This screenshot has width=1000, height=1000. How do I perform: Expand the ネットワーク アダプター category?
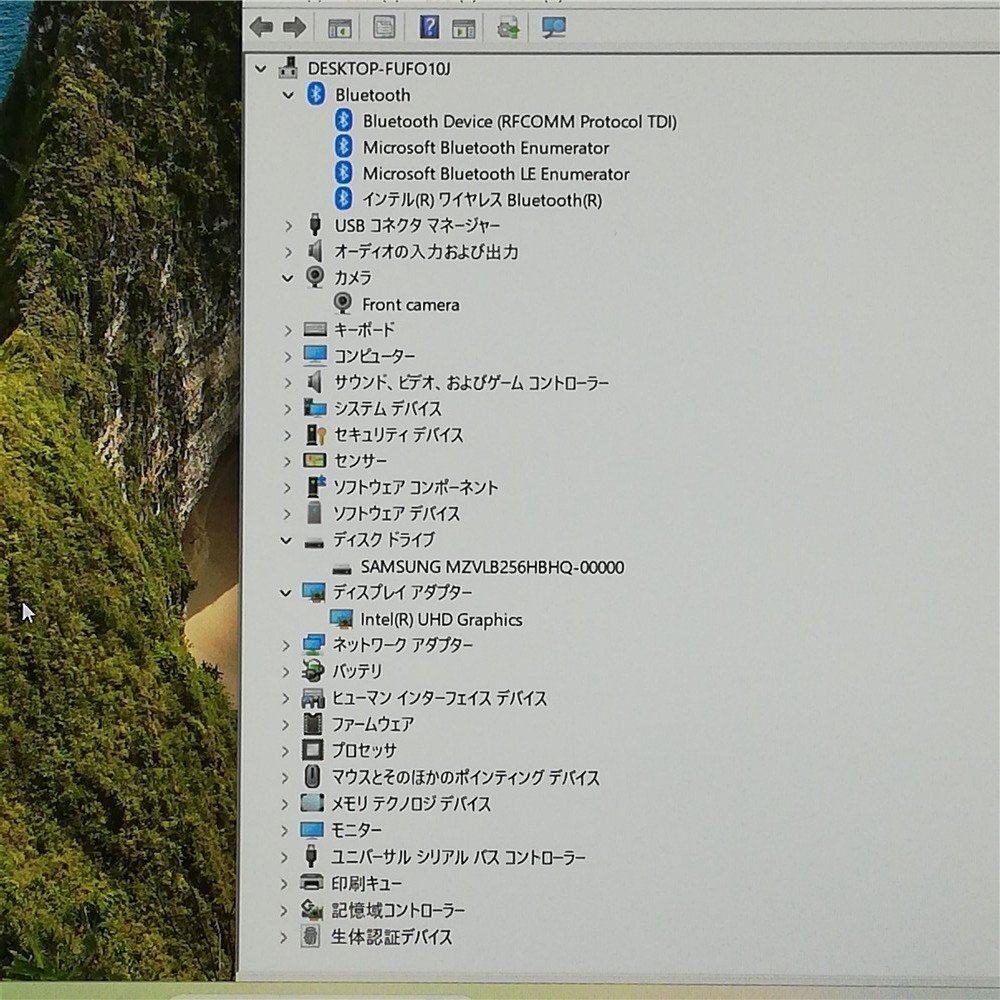[x=286, y=646]
